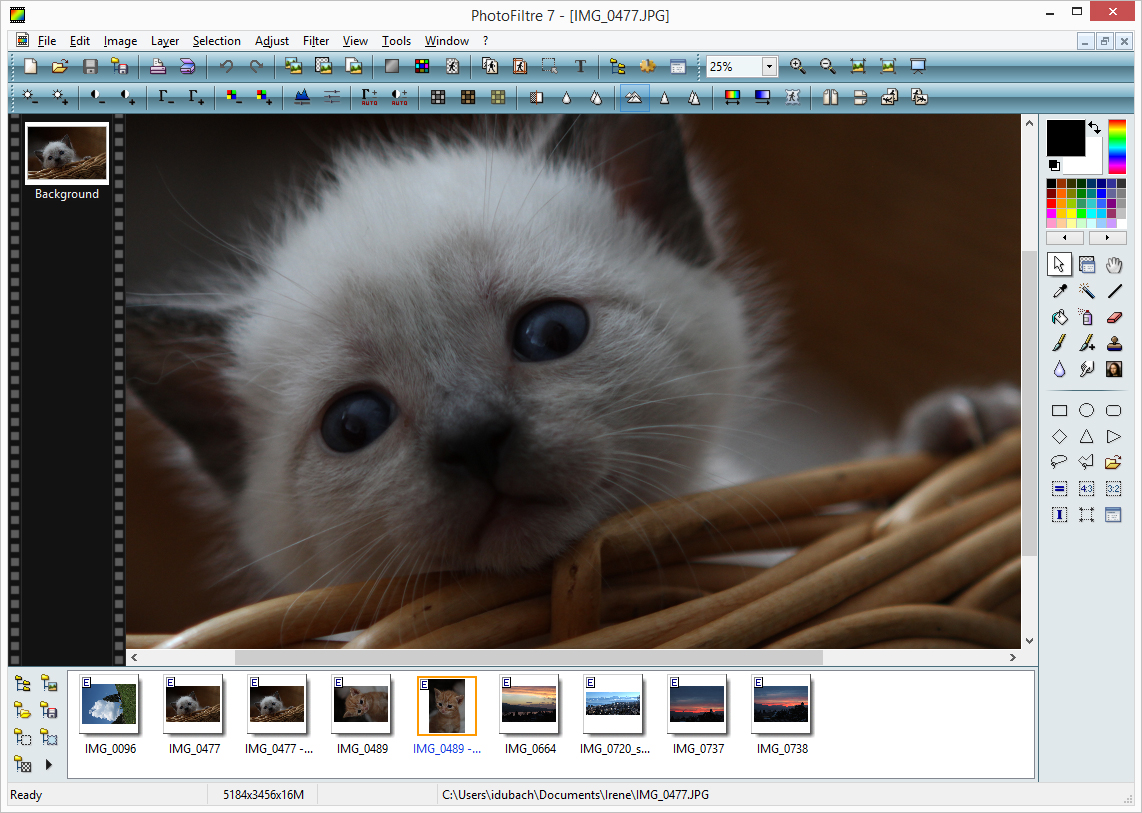Choose the Blur water drop tool in palette
Viewport: 1142px width, 813px height.
[x=1060, y=369]
